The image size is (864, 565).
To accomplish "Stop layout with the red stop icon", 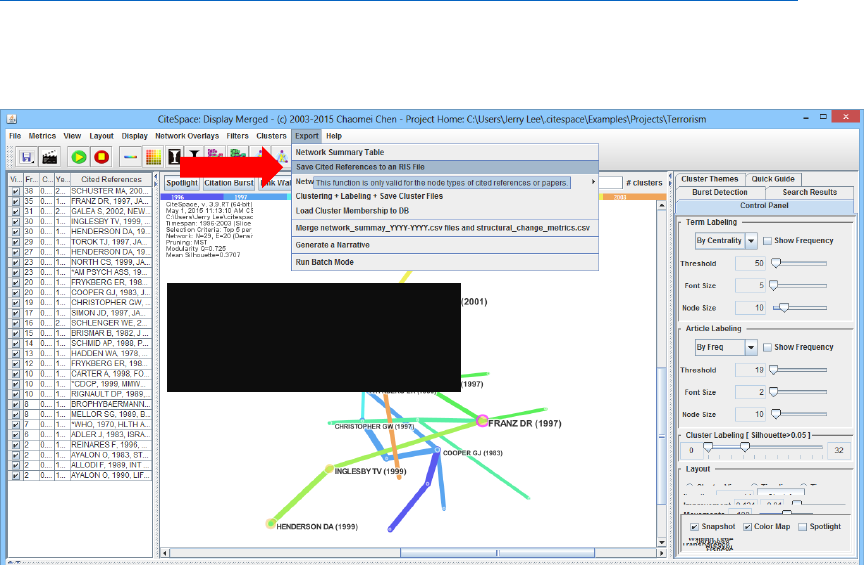I will click(x=101, y=157).
